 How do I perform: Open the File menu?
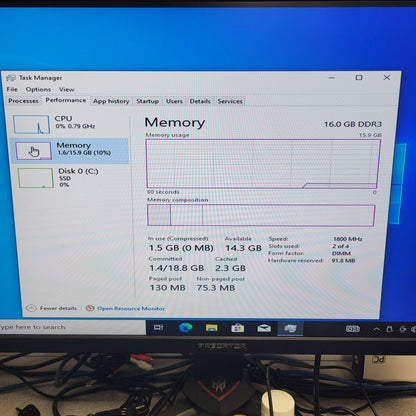point(12,89)
